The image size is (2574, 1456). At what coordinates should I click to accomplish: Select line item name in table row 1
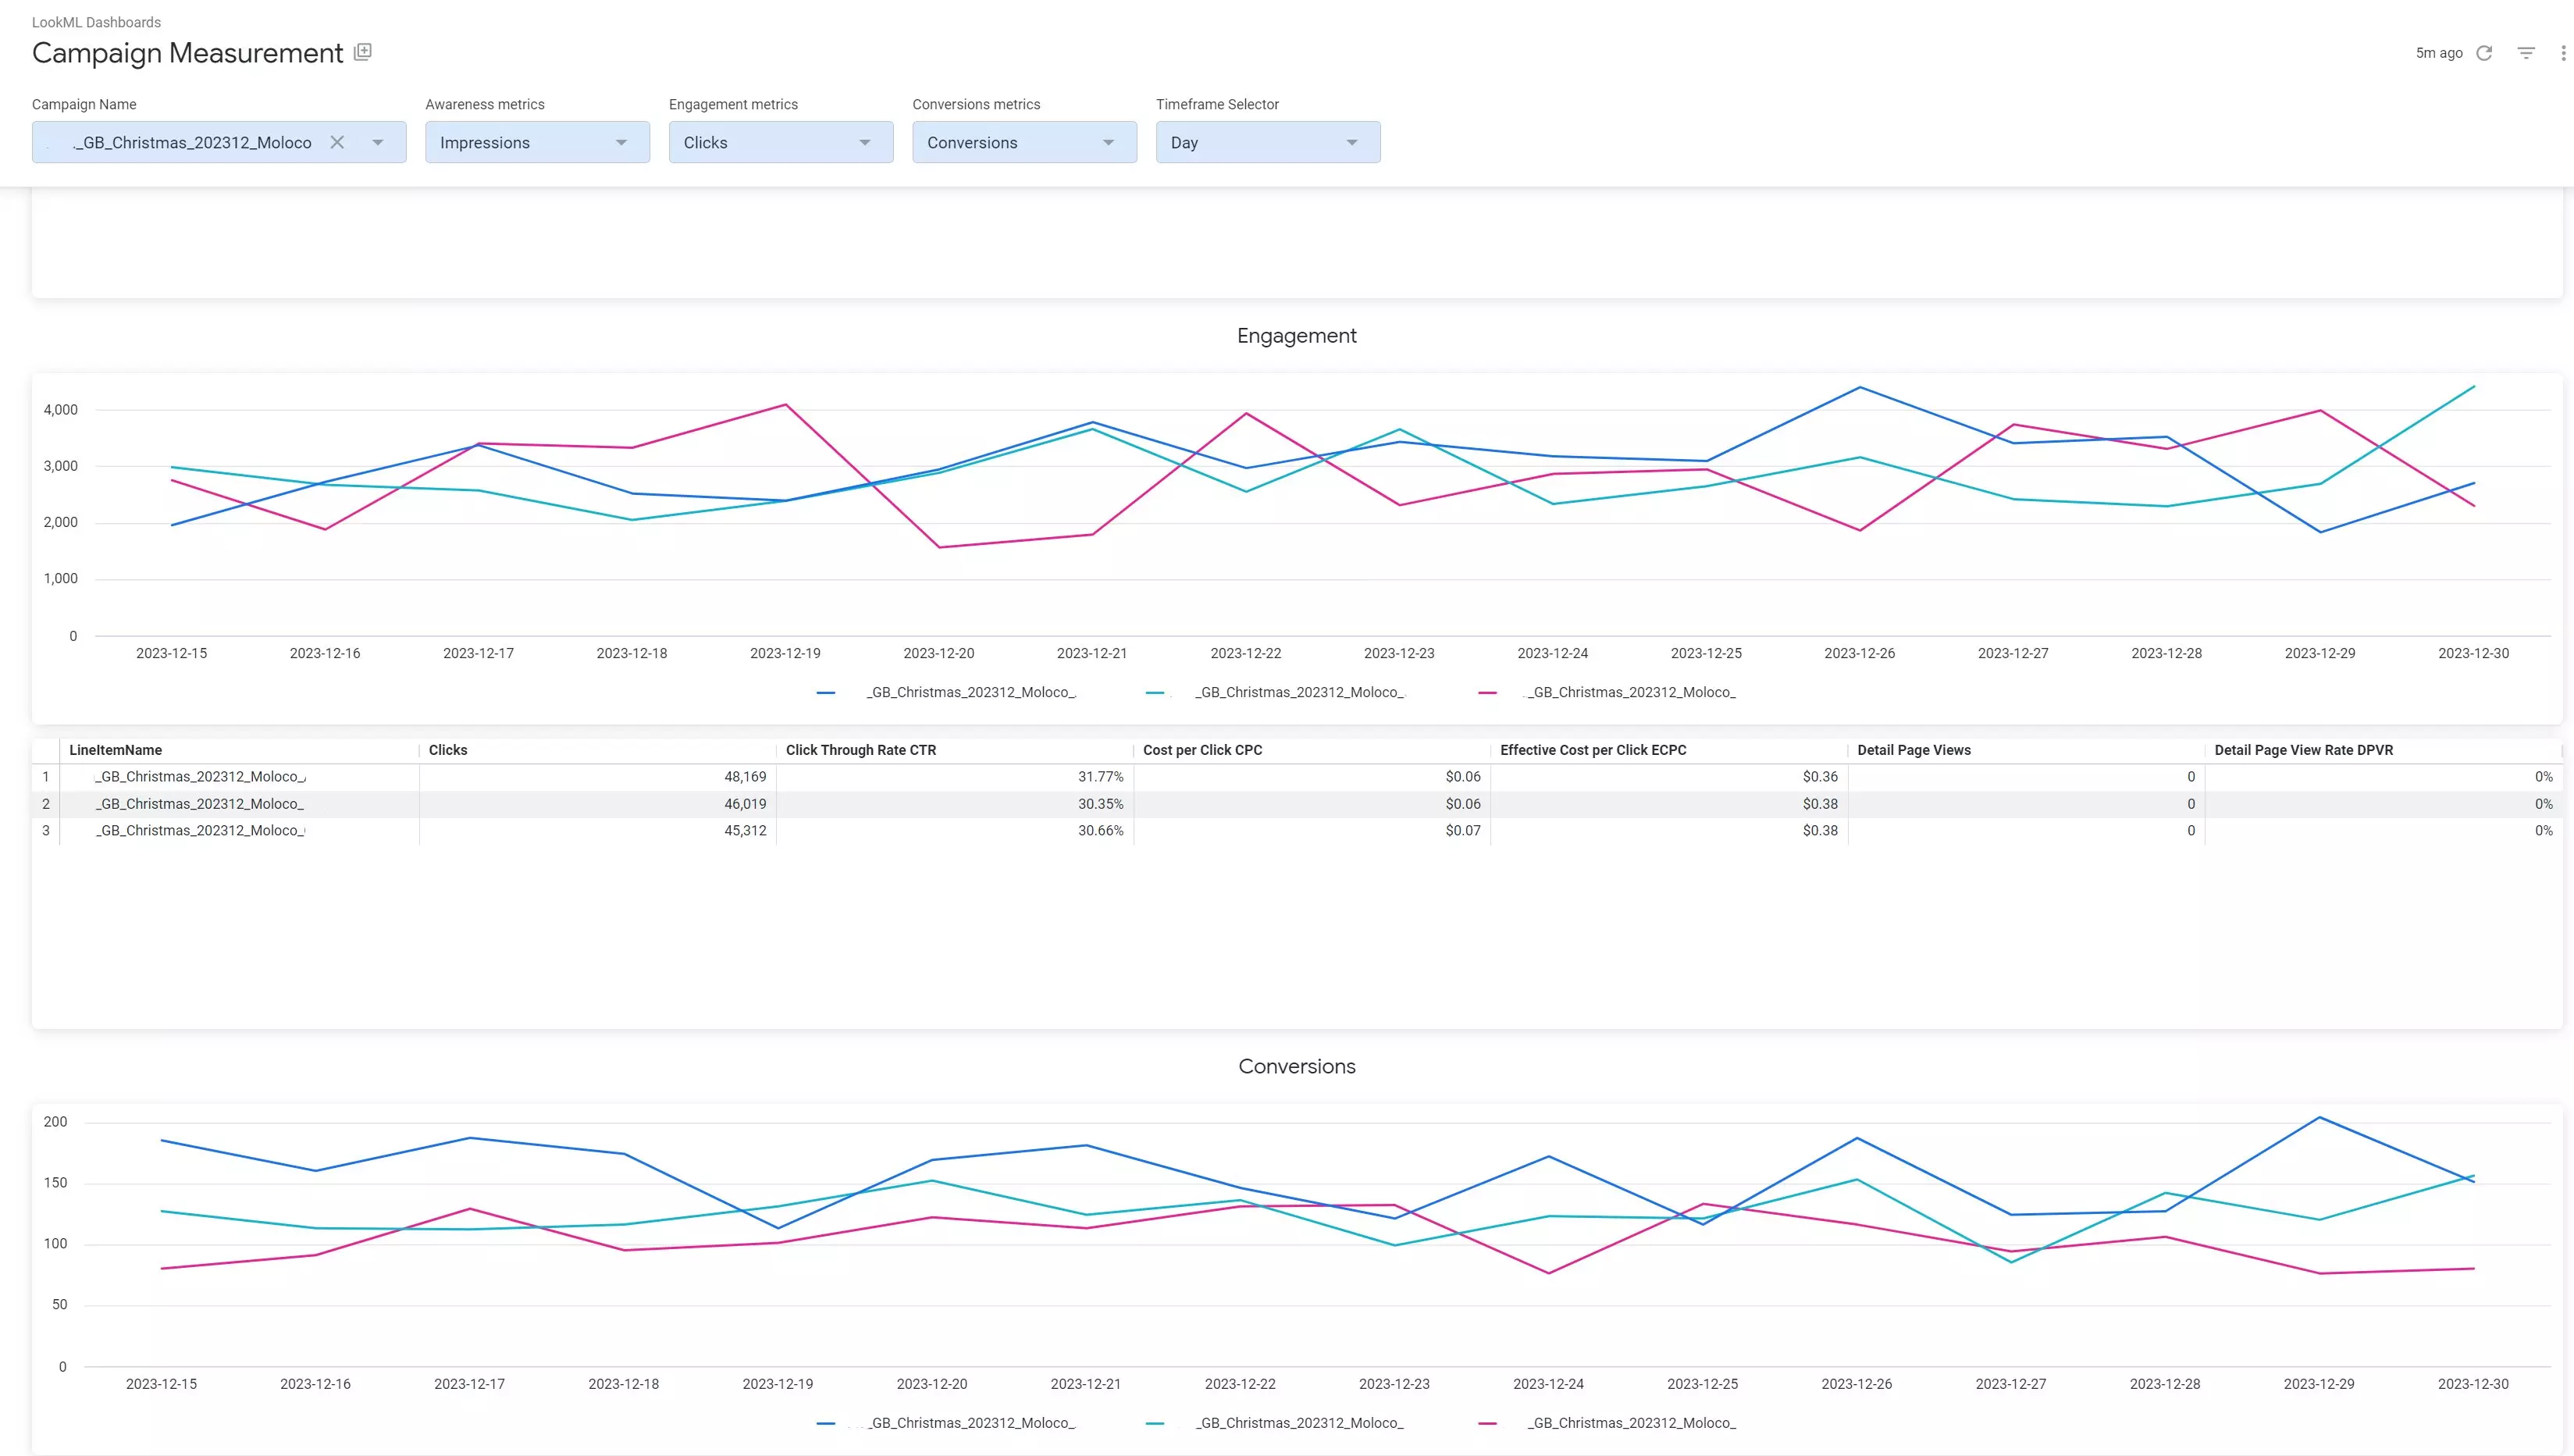200,777
